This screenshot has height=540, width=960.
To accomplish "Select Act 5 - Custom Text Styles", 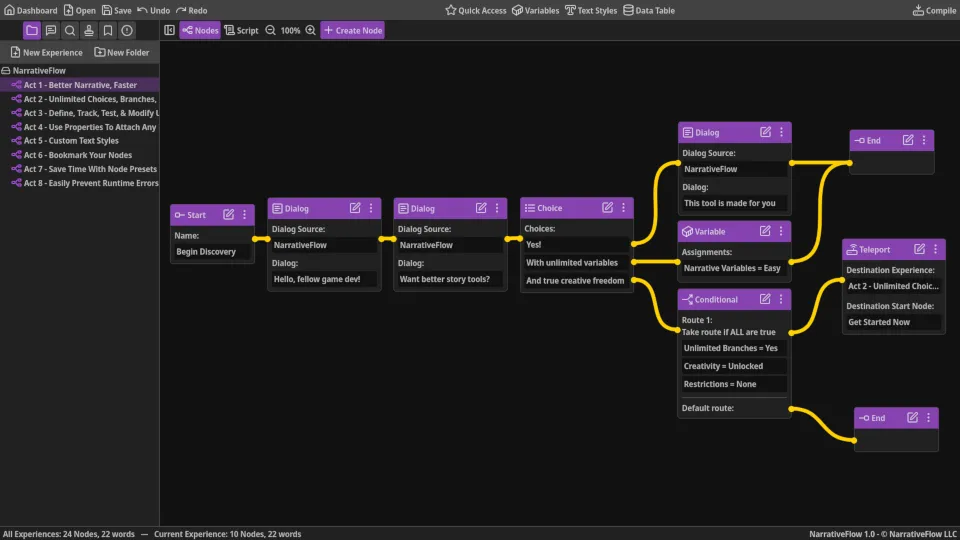I will [80, 141].
